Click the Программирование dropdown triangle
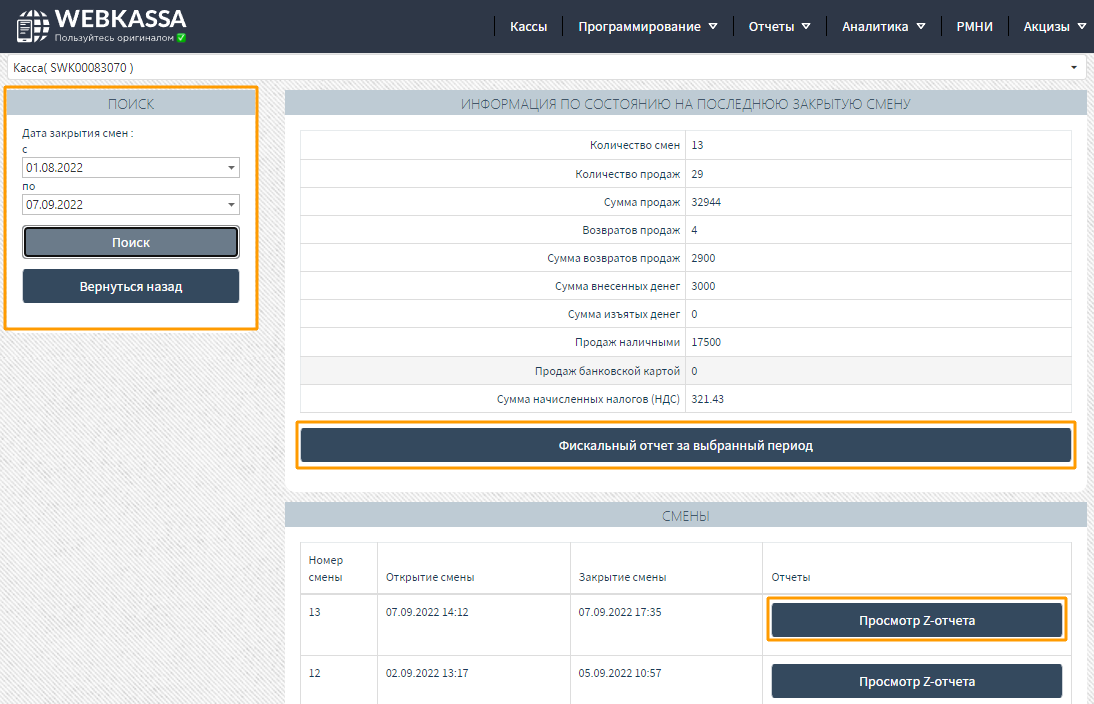 coord(713,27)
